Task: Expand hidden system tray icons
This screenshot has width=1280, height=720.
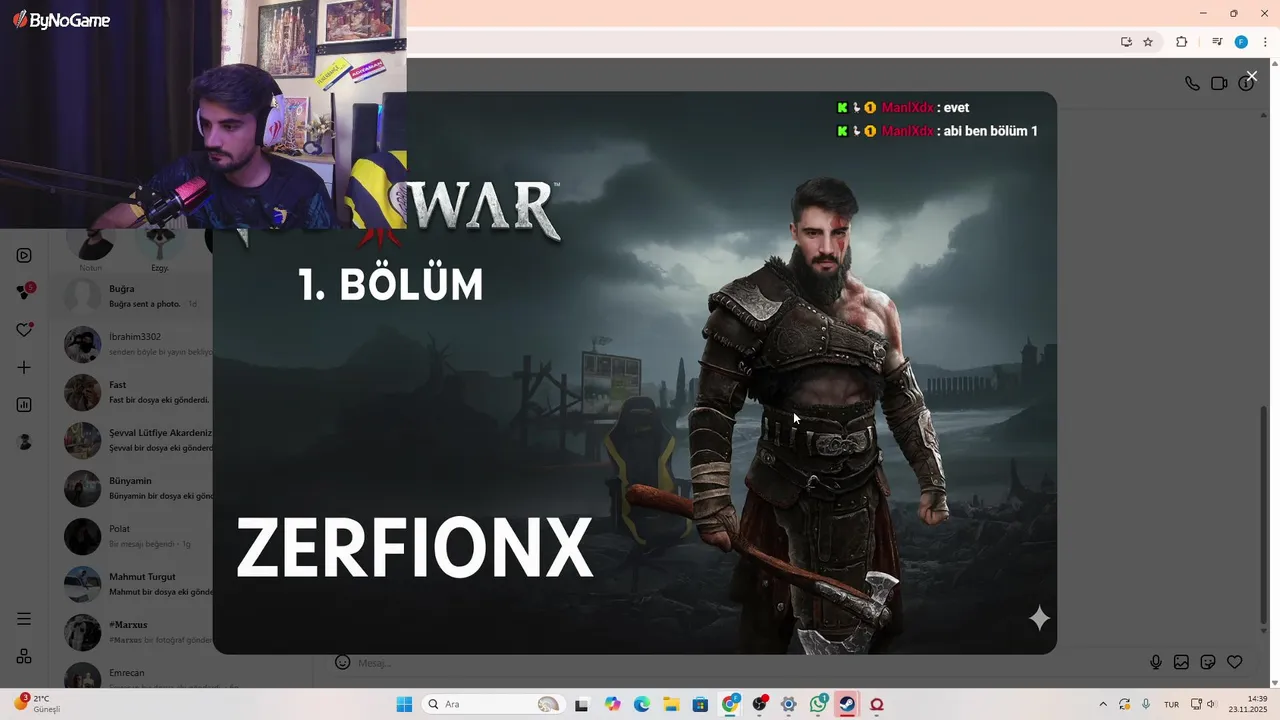Action: (1103, 704)
